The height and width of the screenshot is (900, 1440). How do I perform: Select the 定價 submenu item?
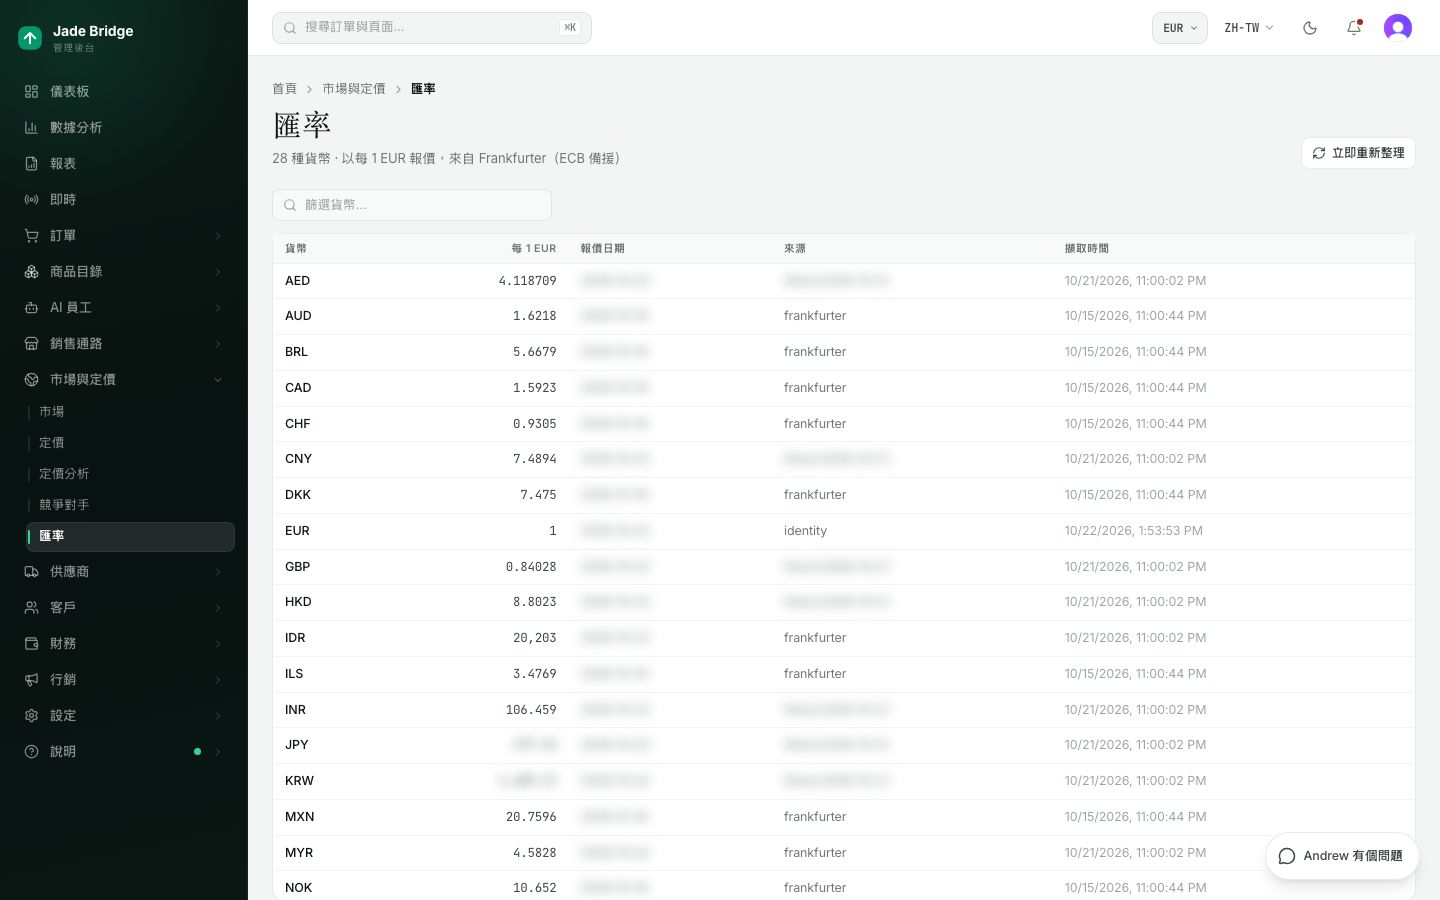tap(131, 443)
